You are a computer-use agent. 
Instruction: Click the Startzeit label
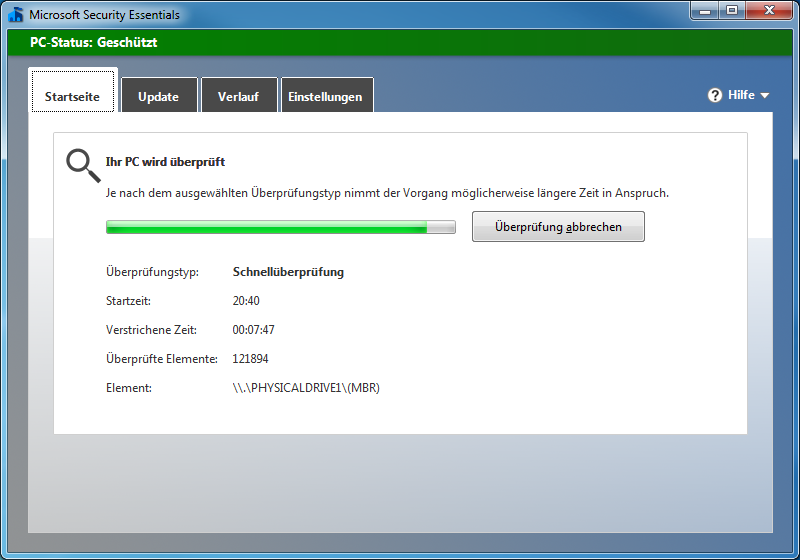128,301
